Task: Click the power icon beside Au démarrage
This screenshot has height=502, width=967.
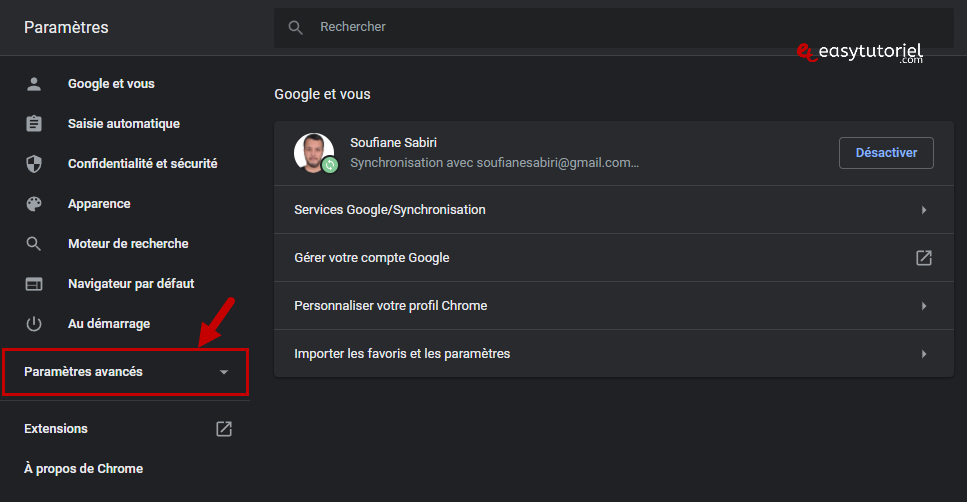Action: [34, 324]
